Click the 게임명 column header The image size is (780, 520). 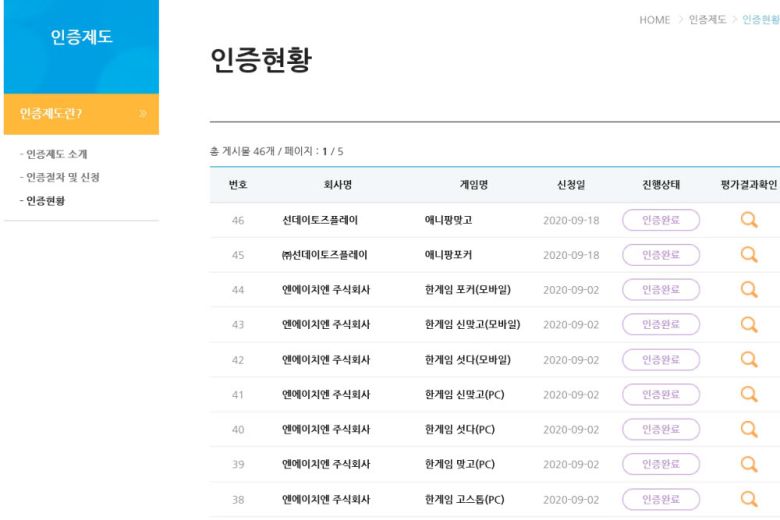click(x=474, y=185)
